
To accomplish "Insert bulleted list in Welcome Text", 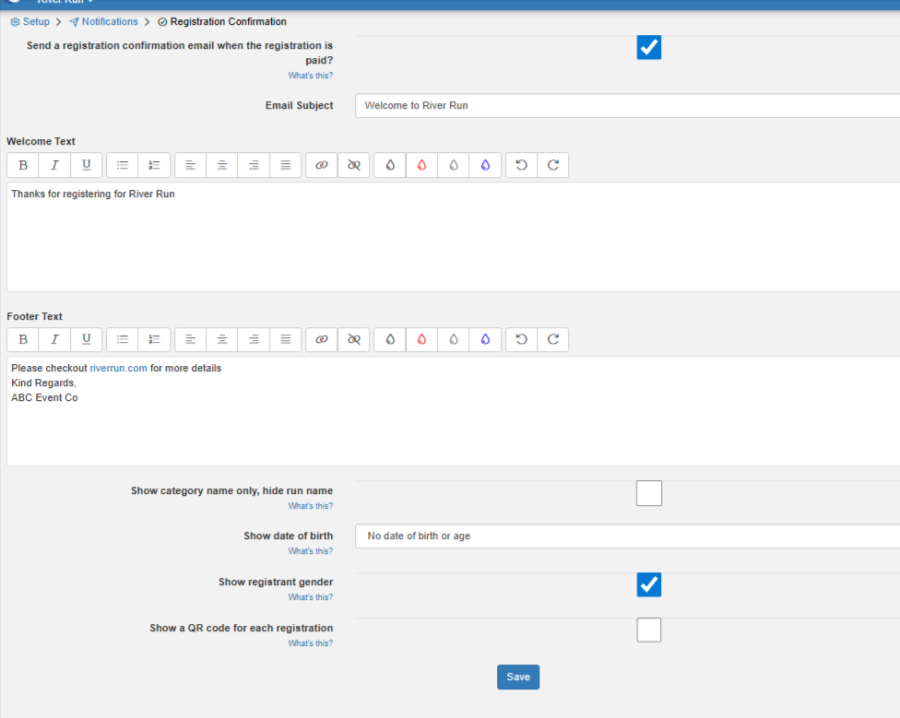I will [x=122, y=165].
